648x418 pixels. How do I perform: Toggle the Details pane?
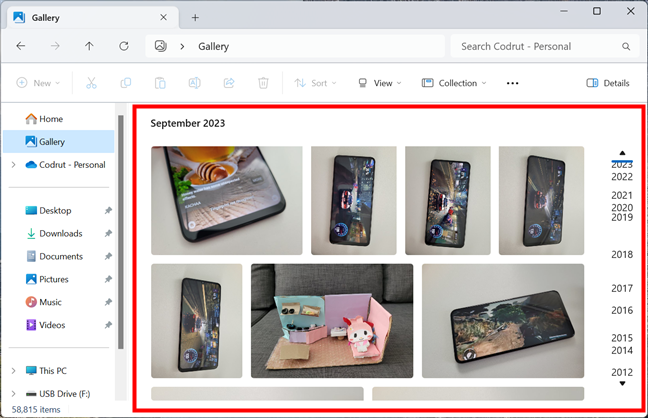tap(608, 83)
